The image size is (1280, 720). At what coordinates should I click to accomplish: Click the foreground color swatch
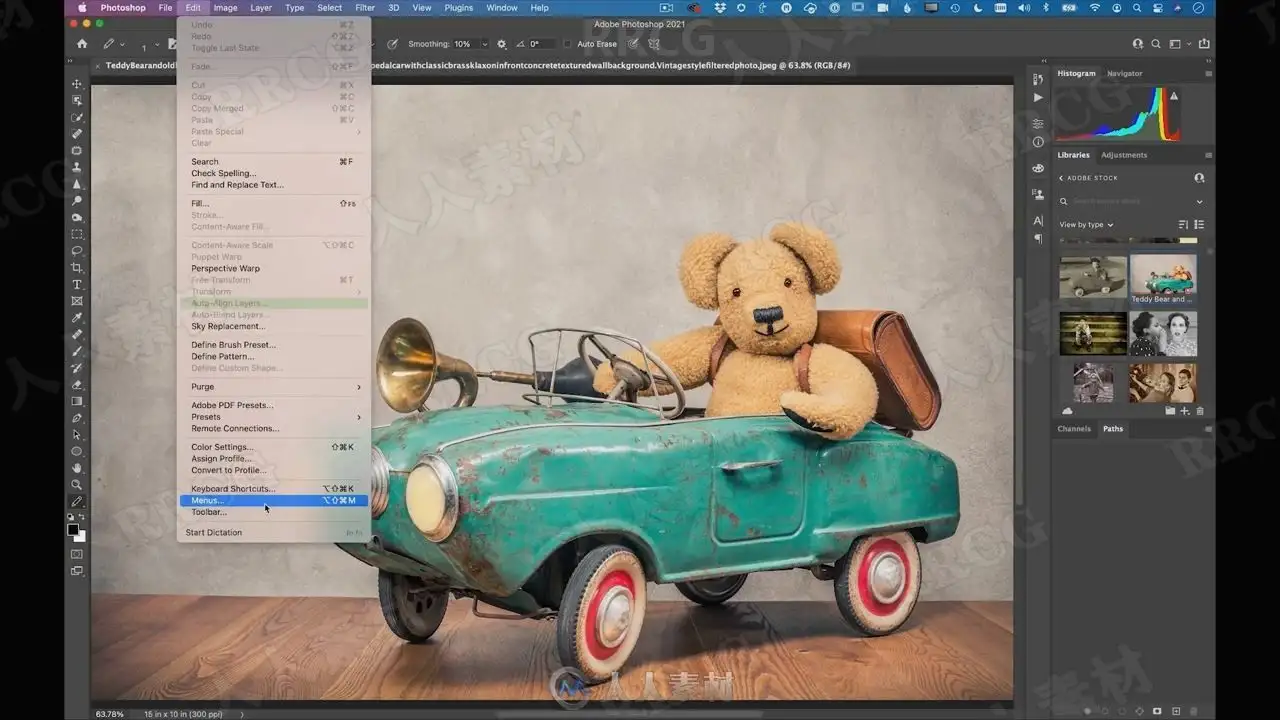pyautogui.click(x=73, y=530)
